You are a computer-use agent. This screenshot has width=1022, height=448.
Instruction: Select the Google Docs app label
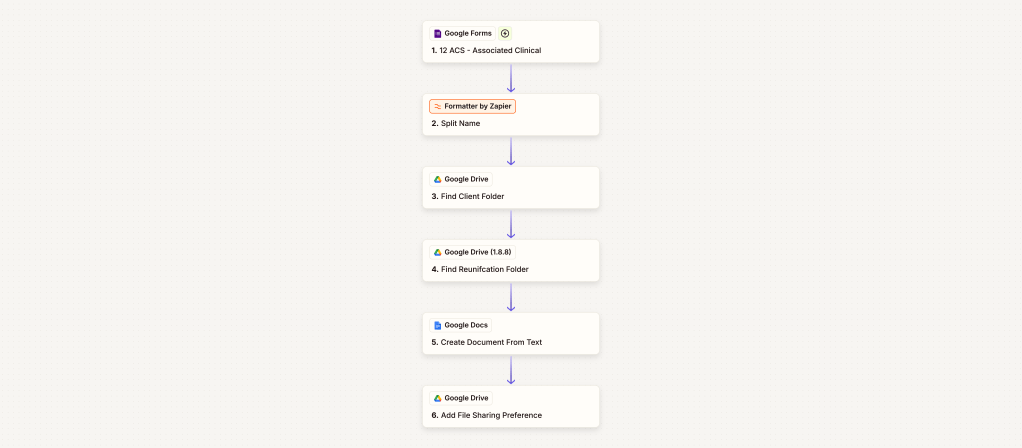466,325
